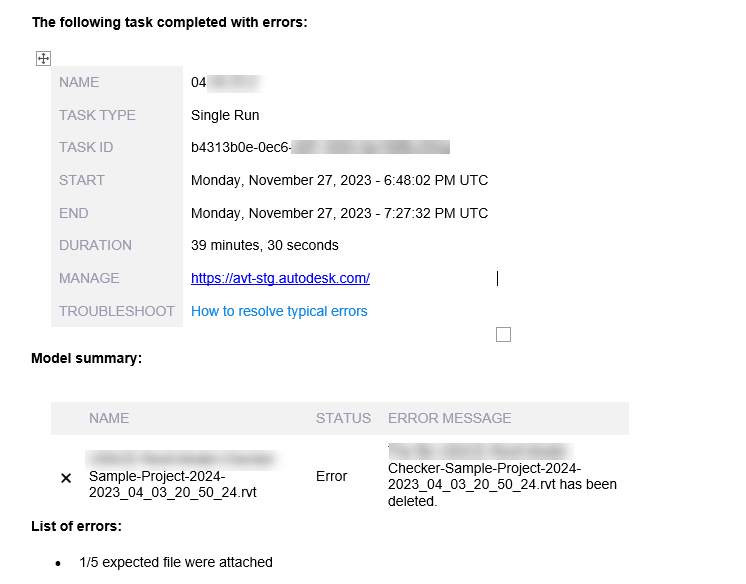Click the task ID value starting with b4313b0e
Screen dimensions: 746x584
click(240, 147)
